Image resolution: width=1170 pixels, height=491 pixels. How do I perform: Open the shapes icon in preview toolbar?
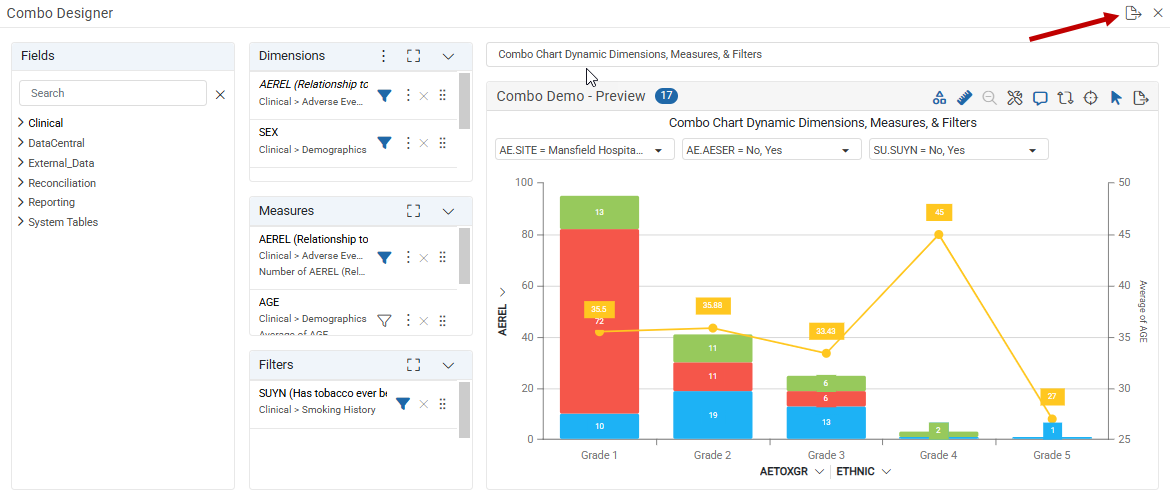coord(939,97)
